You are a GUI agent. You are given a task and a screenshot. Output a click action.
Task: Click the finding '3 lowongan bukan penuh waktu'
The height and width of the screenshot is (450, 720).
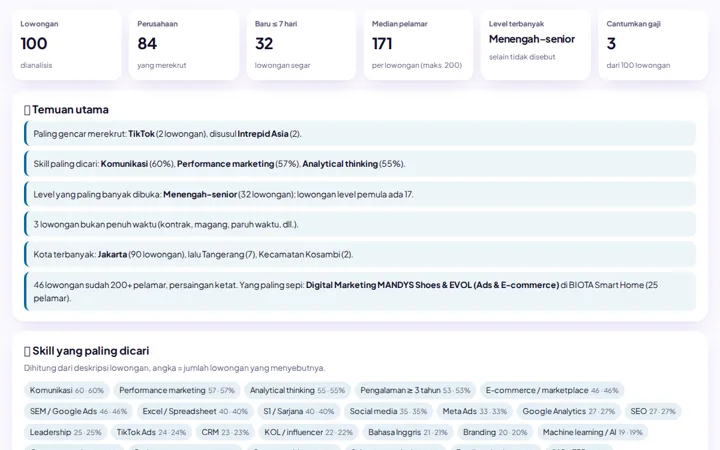click(360, 225)
